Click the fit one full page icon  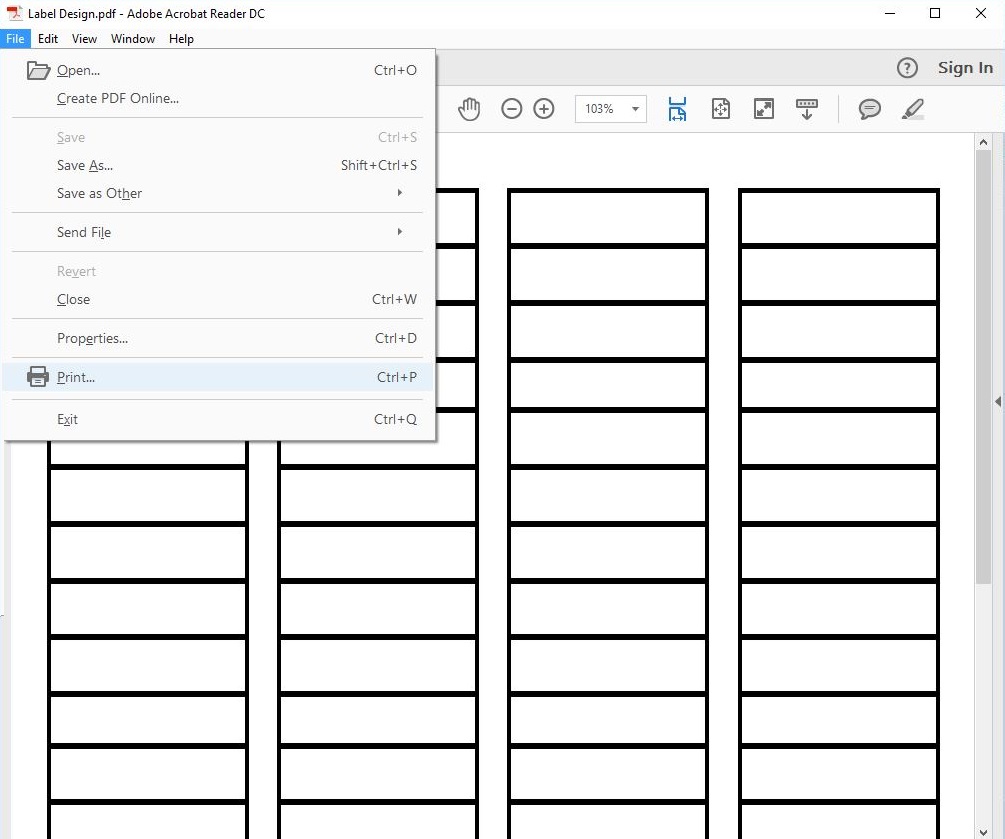pyautogui.click(x=721, y=109)
